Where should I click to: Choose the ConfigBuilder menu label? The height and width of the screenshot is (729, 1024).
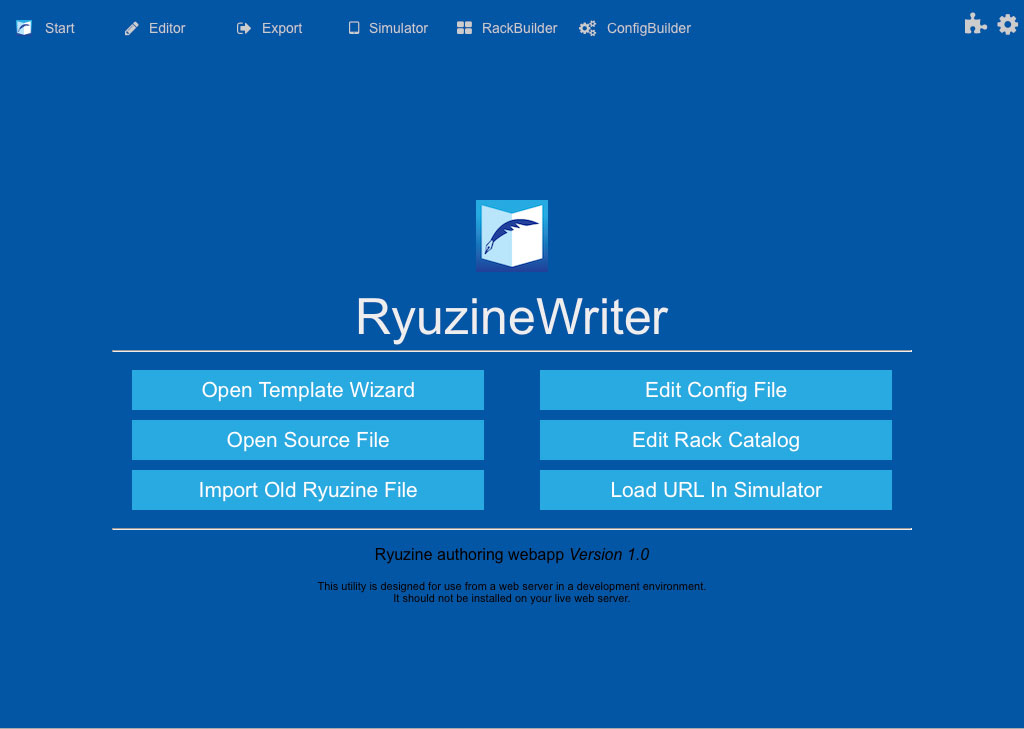tap(648, 28)
